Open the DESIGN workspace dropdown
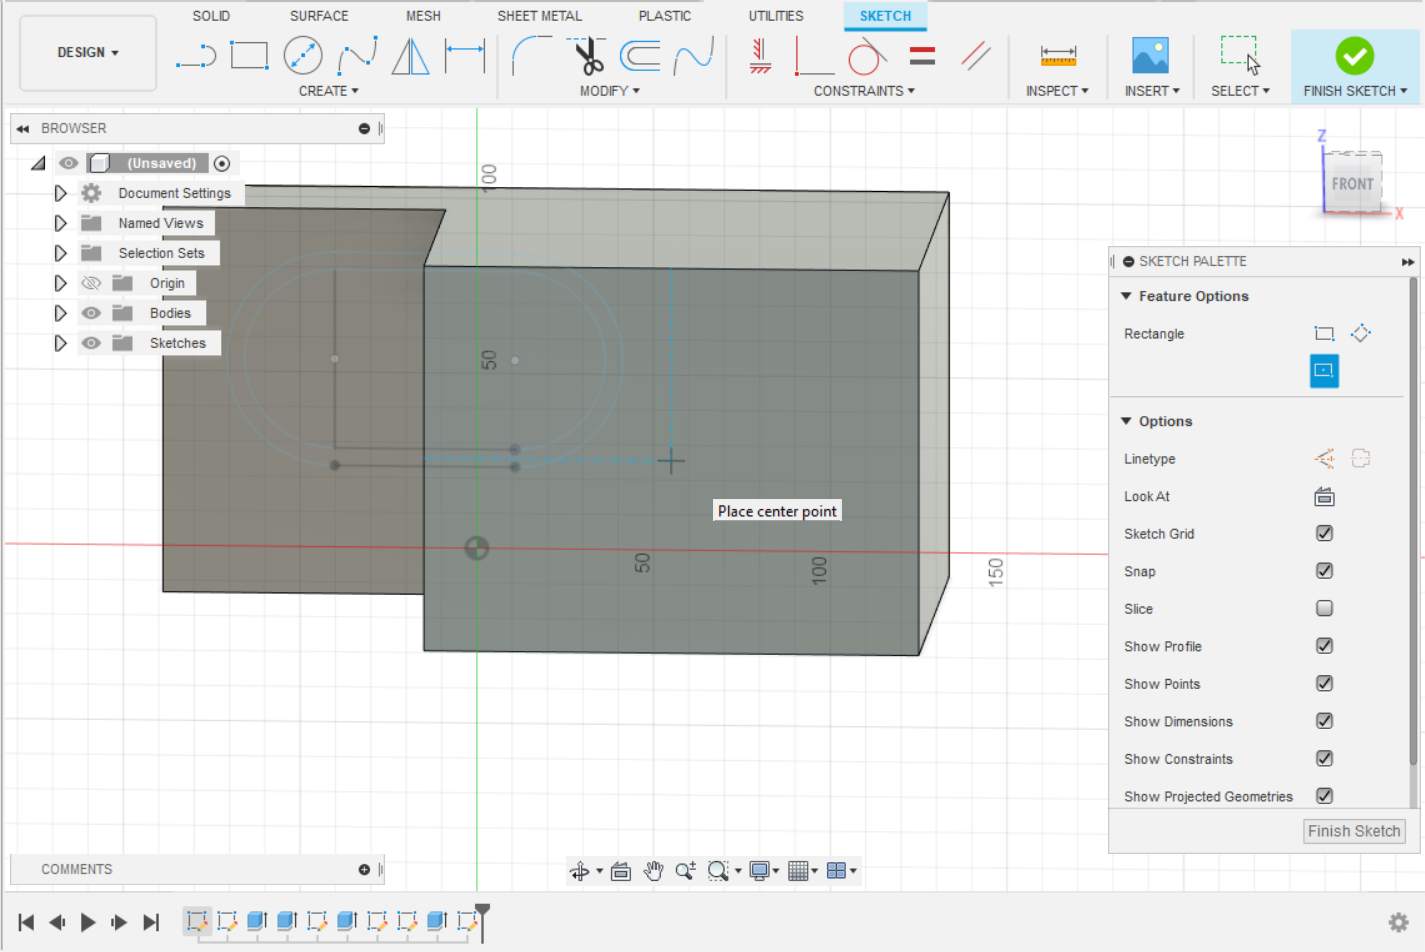 click(88, 52)
